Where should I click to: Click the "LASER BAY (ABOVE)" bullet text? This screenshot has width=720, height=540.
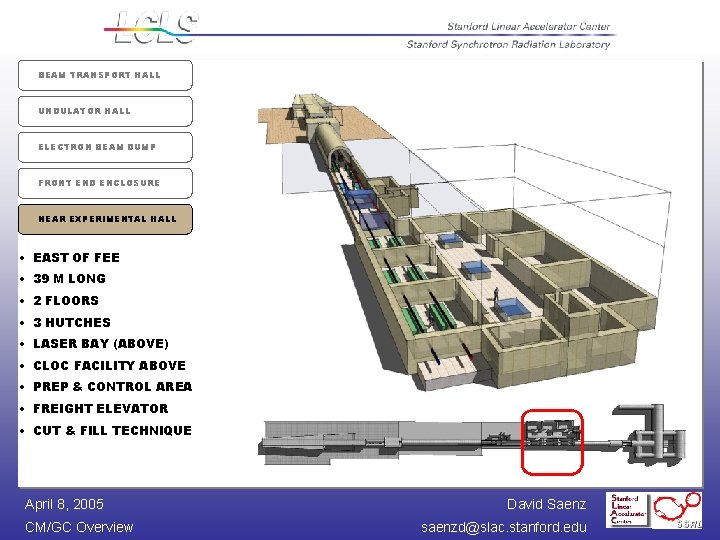tap(101, 344)
